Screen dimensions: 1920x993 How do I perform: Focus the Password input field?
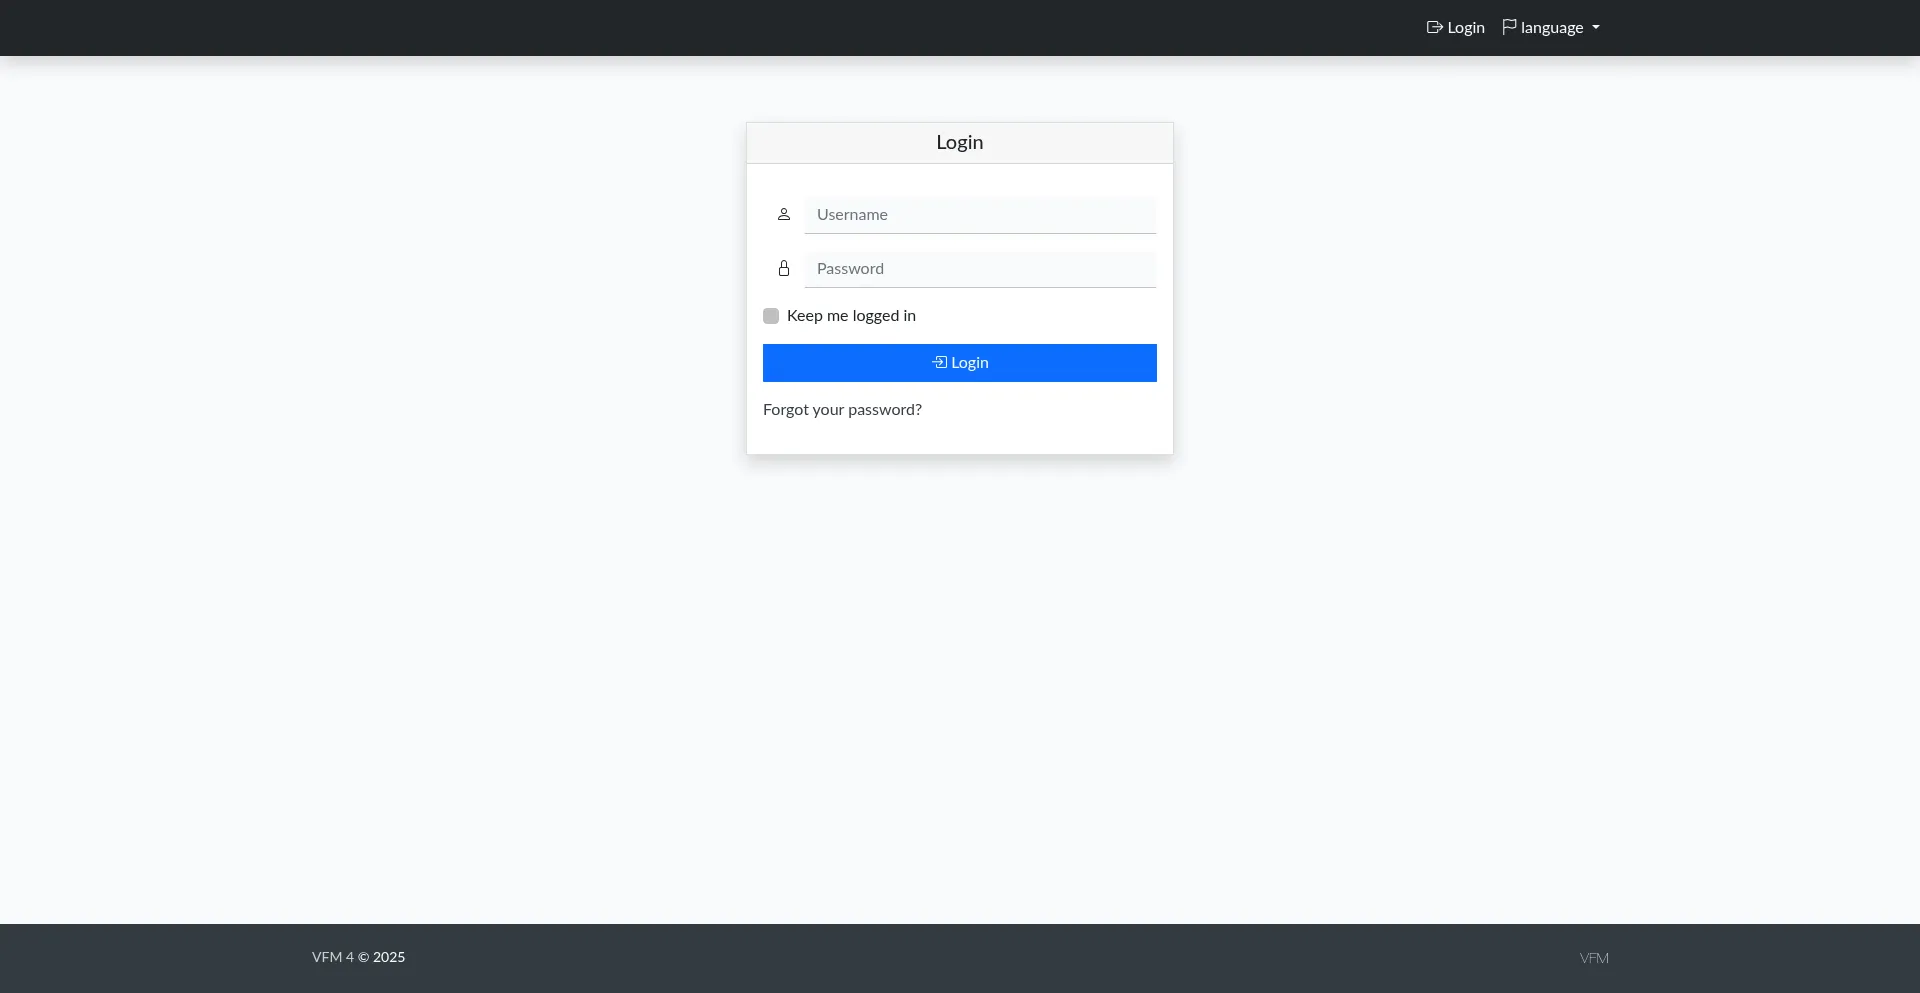click(x=980, y=269)
